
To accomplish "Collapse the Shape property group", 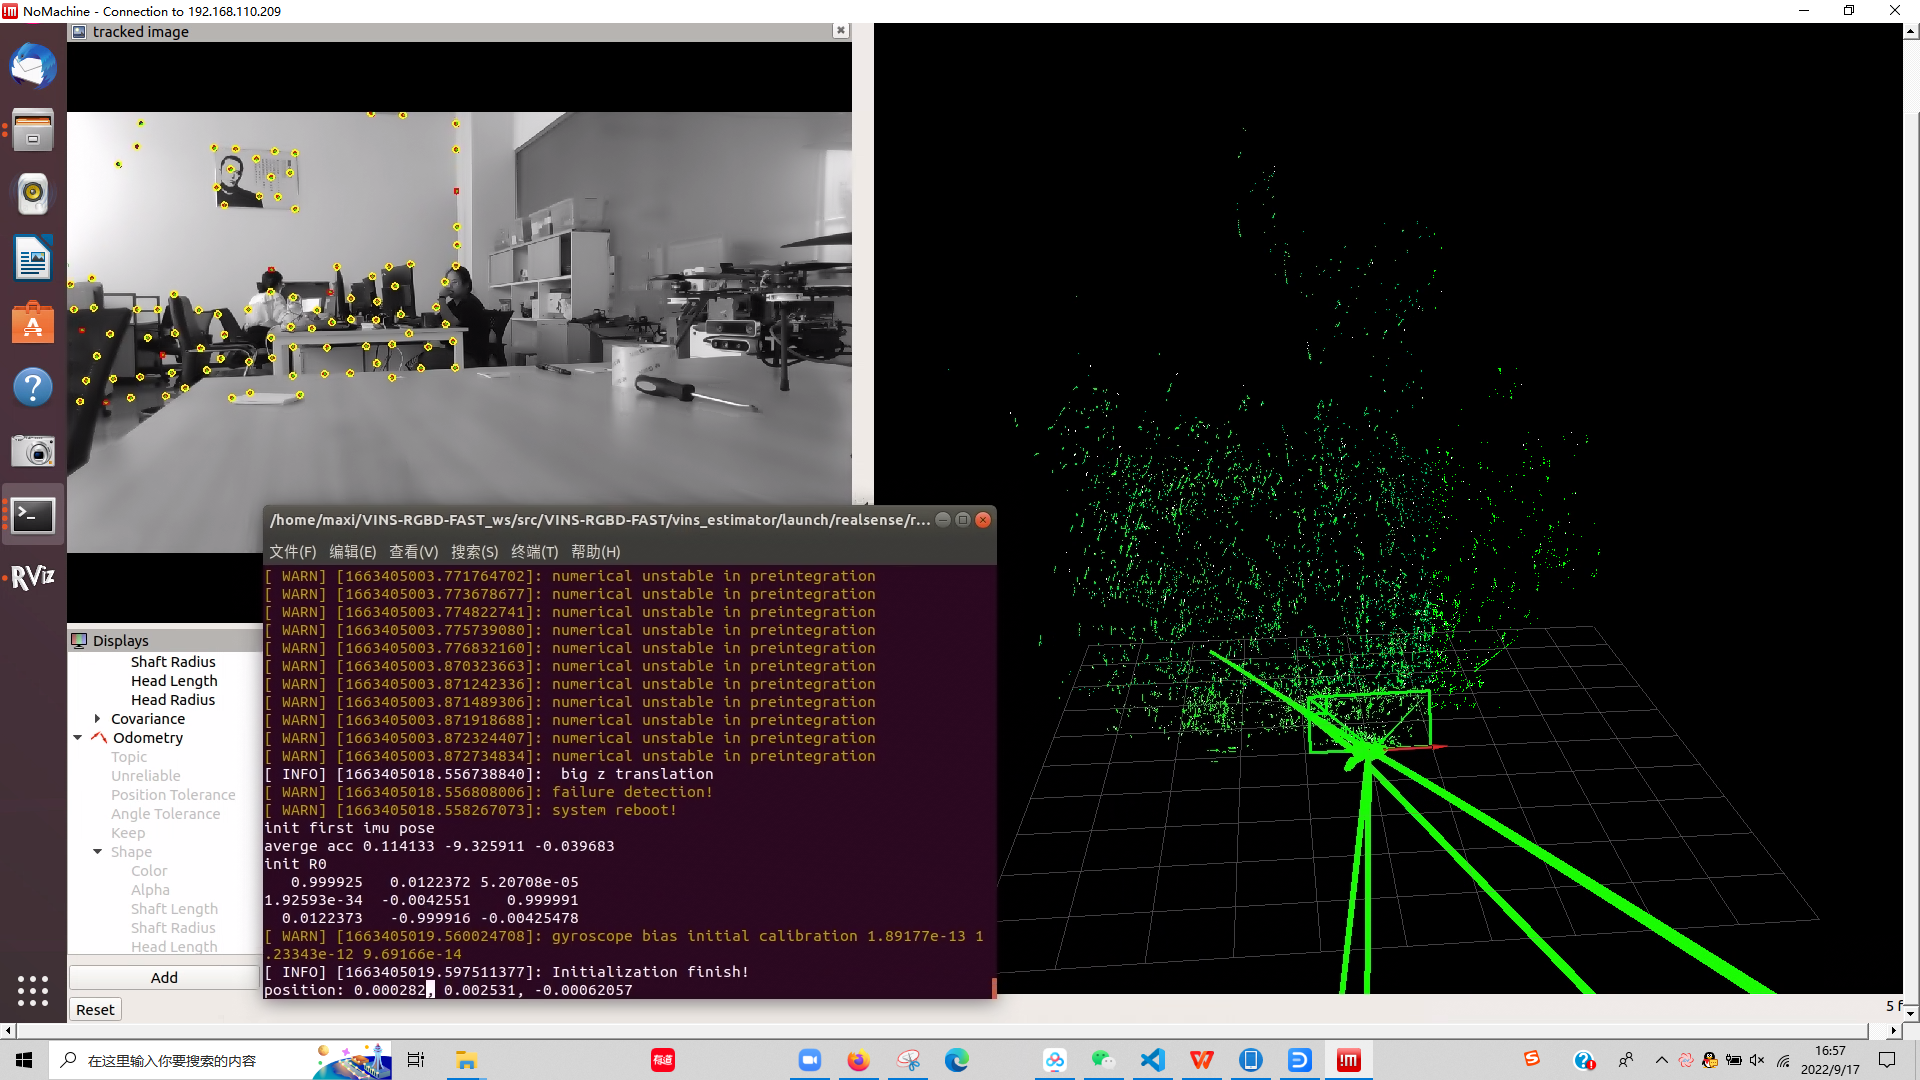I will tap(97, 852).
